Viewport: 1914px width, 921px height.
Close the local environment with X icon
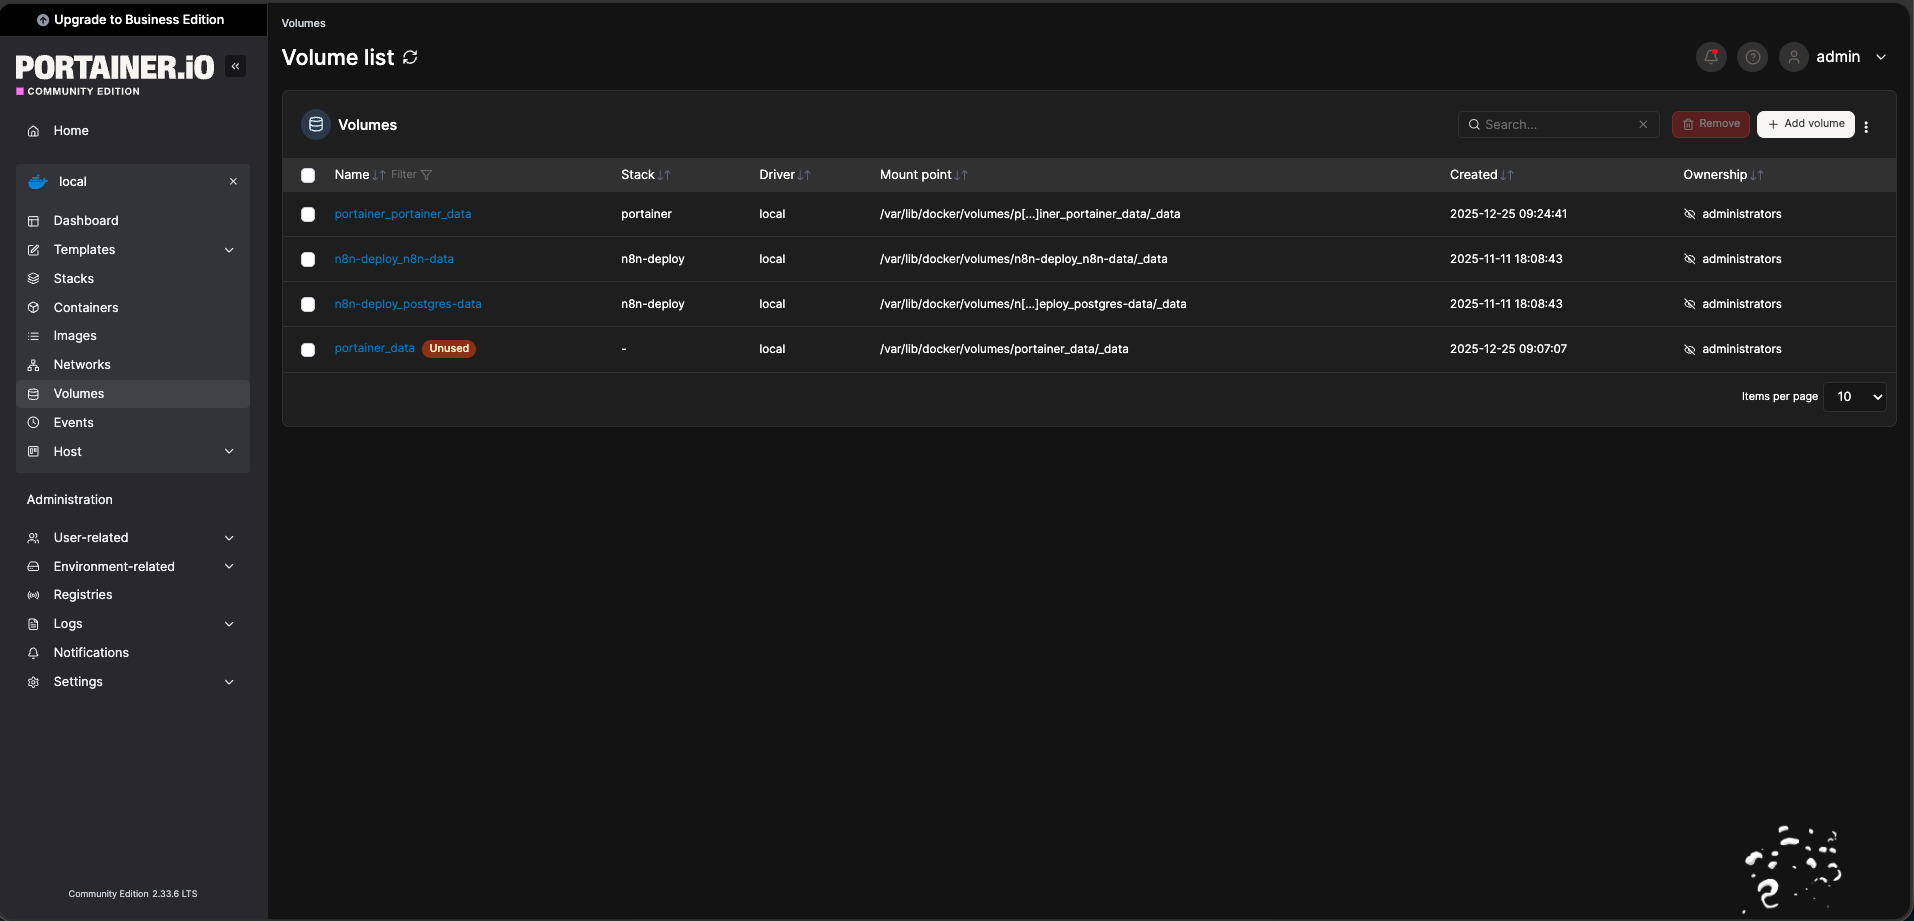(233, 182)
